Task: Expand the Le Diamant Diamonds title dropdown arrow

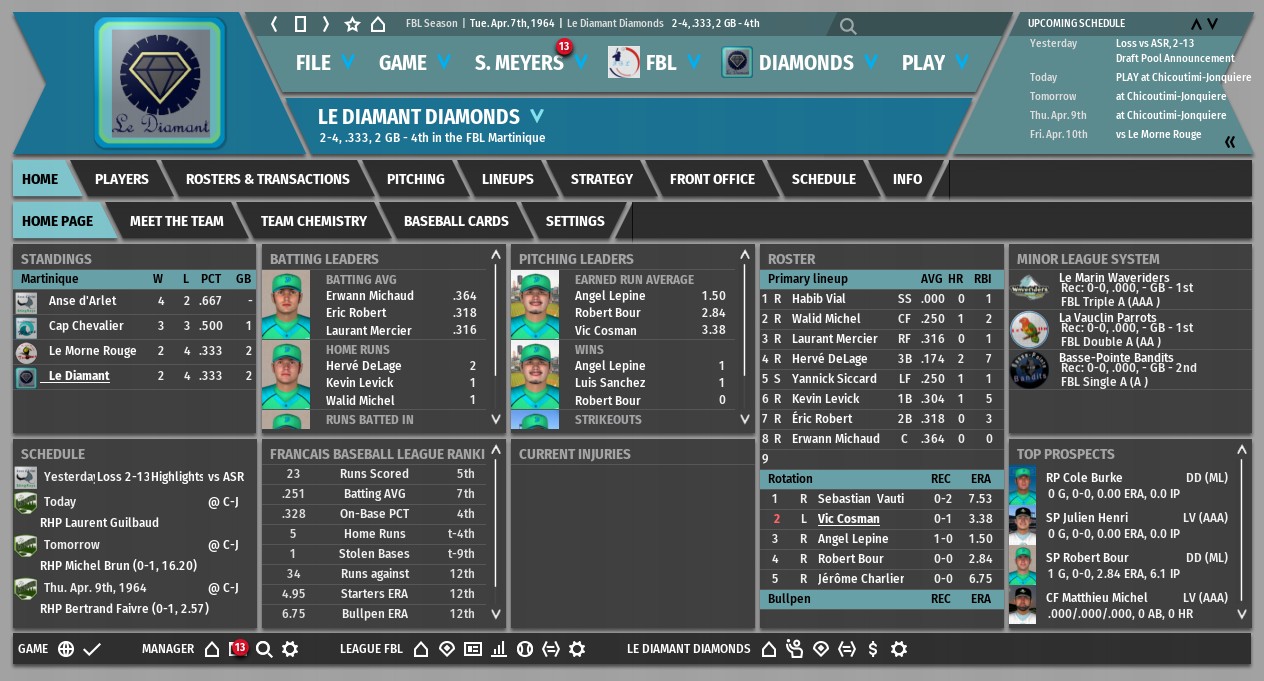Action: click(537, 116)
